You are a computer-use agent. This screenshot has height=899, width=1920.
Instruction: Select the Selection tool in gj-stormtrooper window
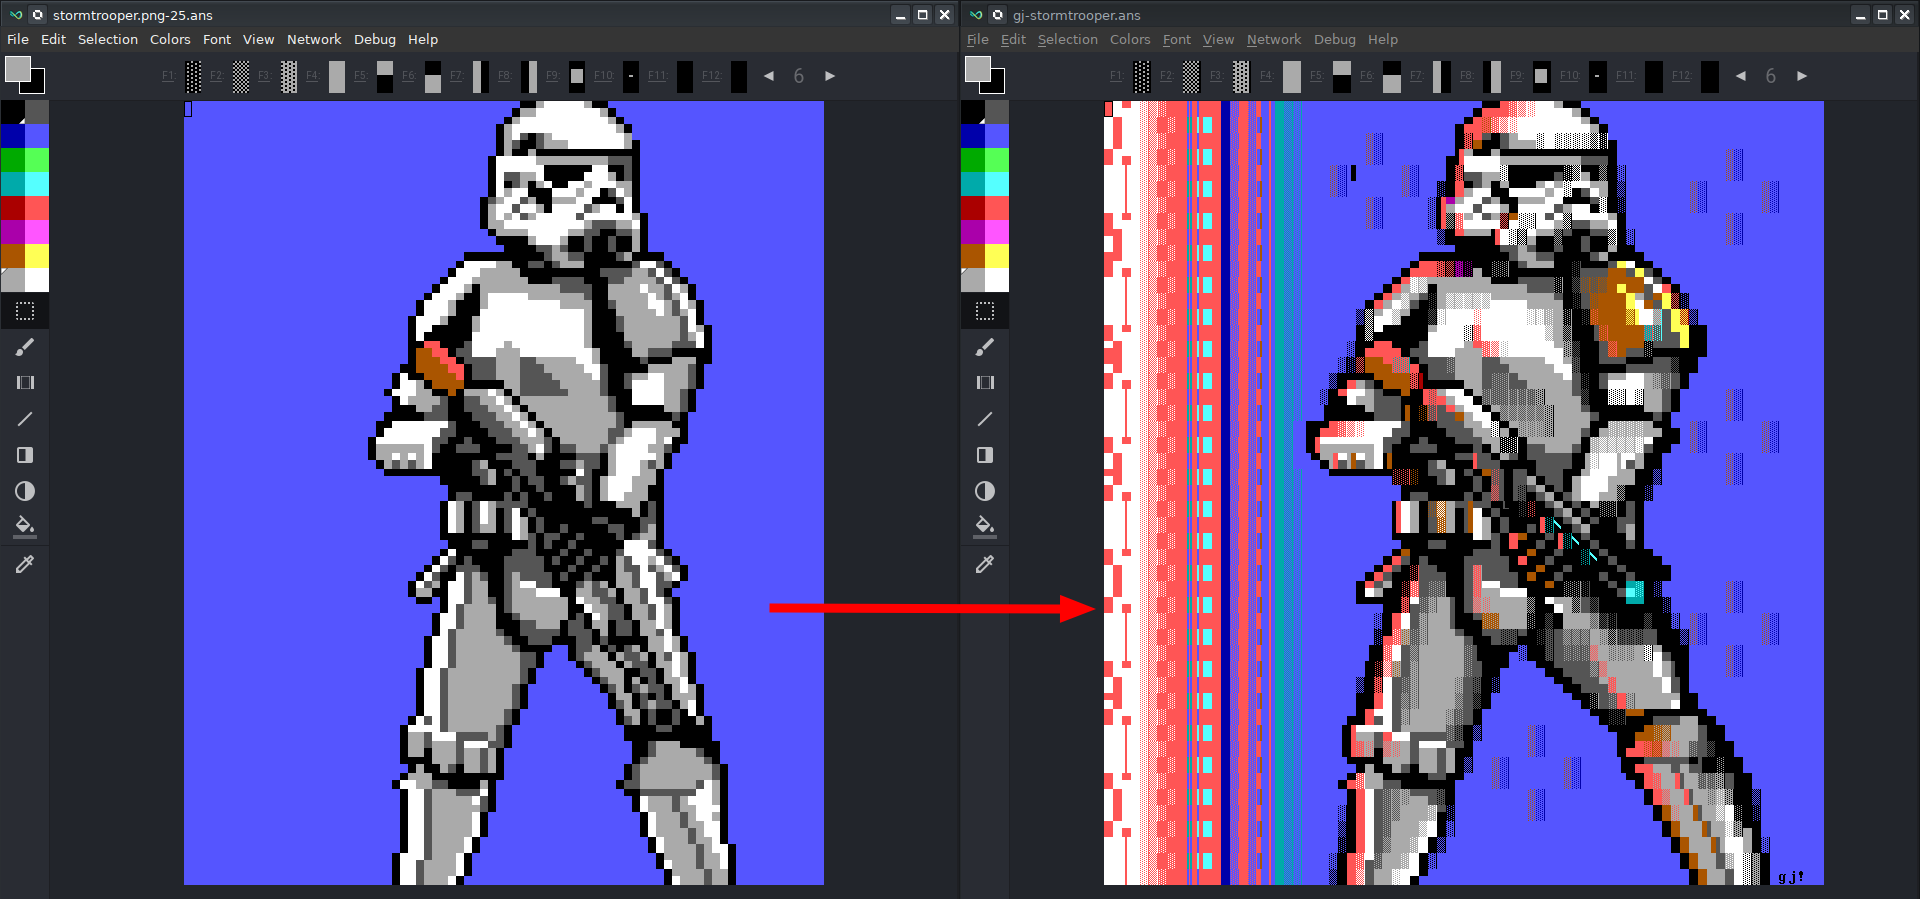click(x=985, y=311)
